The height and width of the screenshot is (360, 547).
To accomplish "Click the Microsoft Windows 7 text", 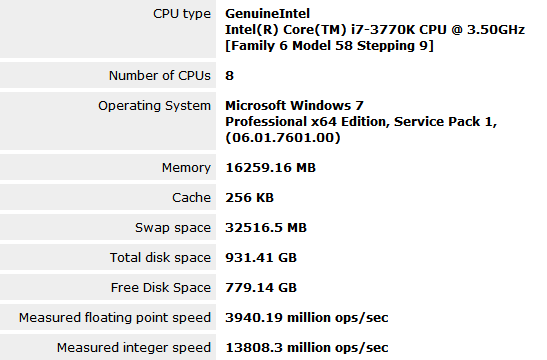I will pos(294,105).
